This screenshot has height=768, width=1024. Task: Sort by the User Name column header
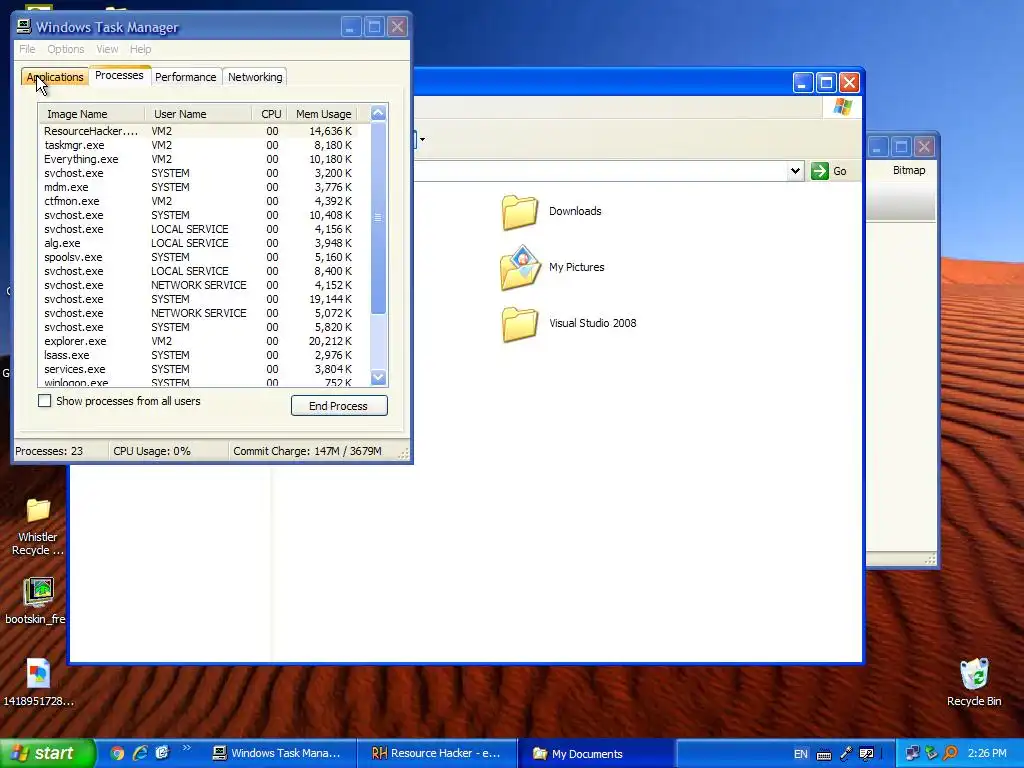(198, 114)
